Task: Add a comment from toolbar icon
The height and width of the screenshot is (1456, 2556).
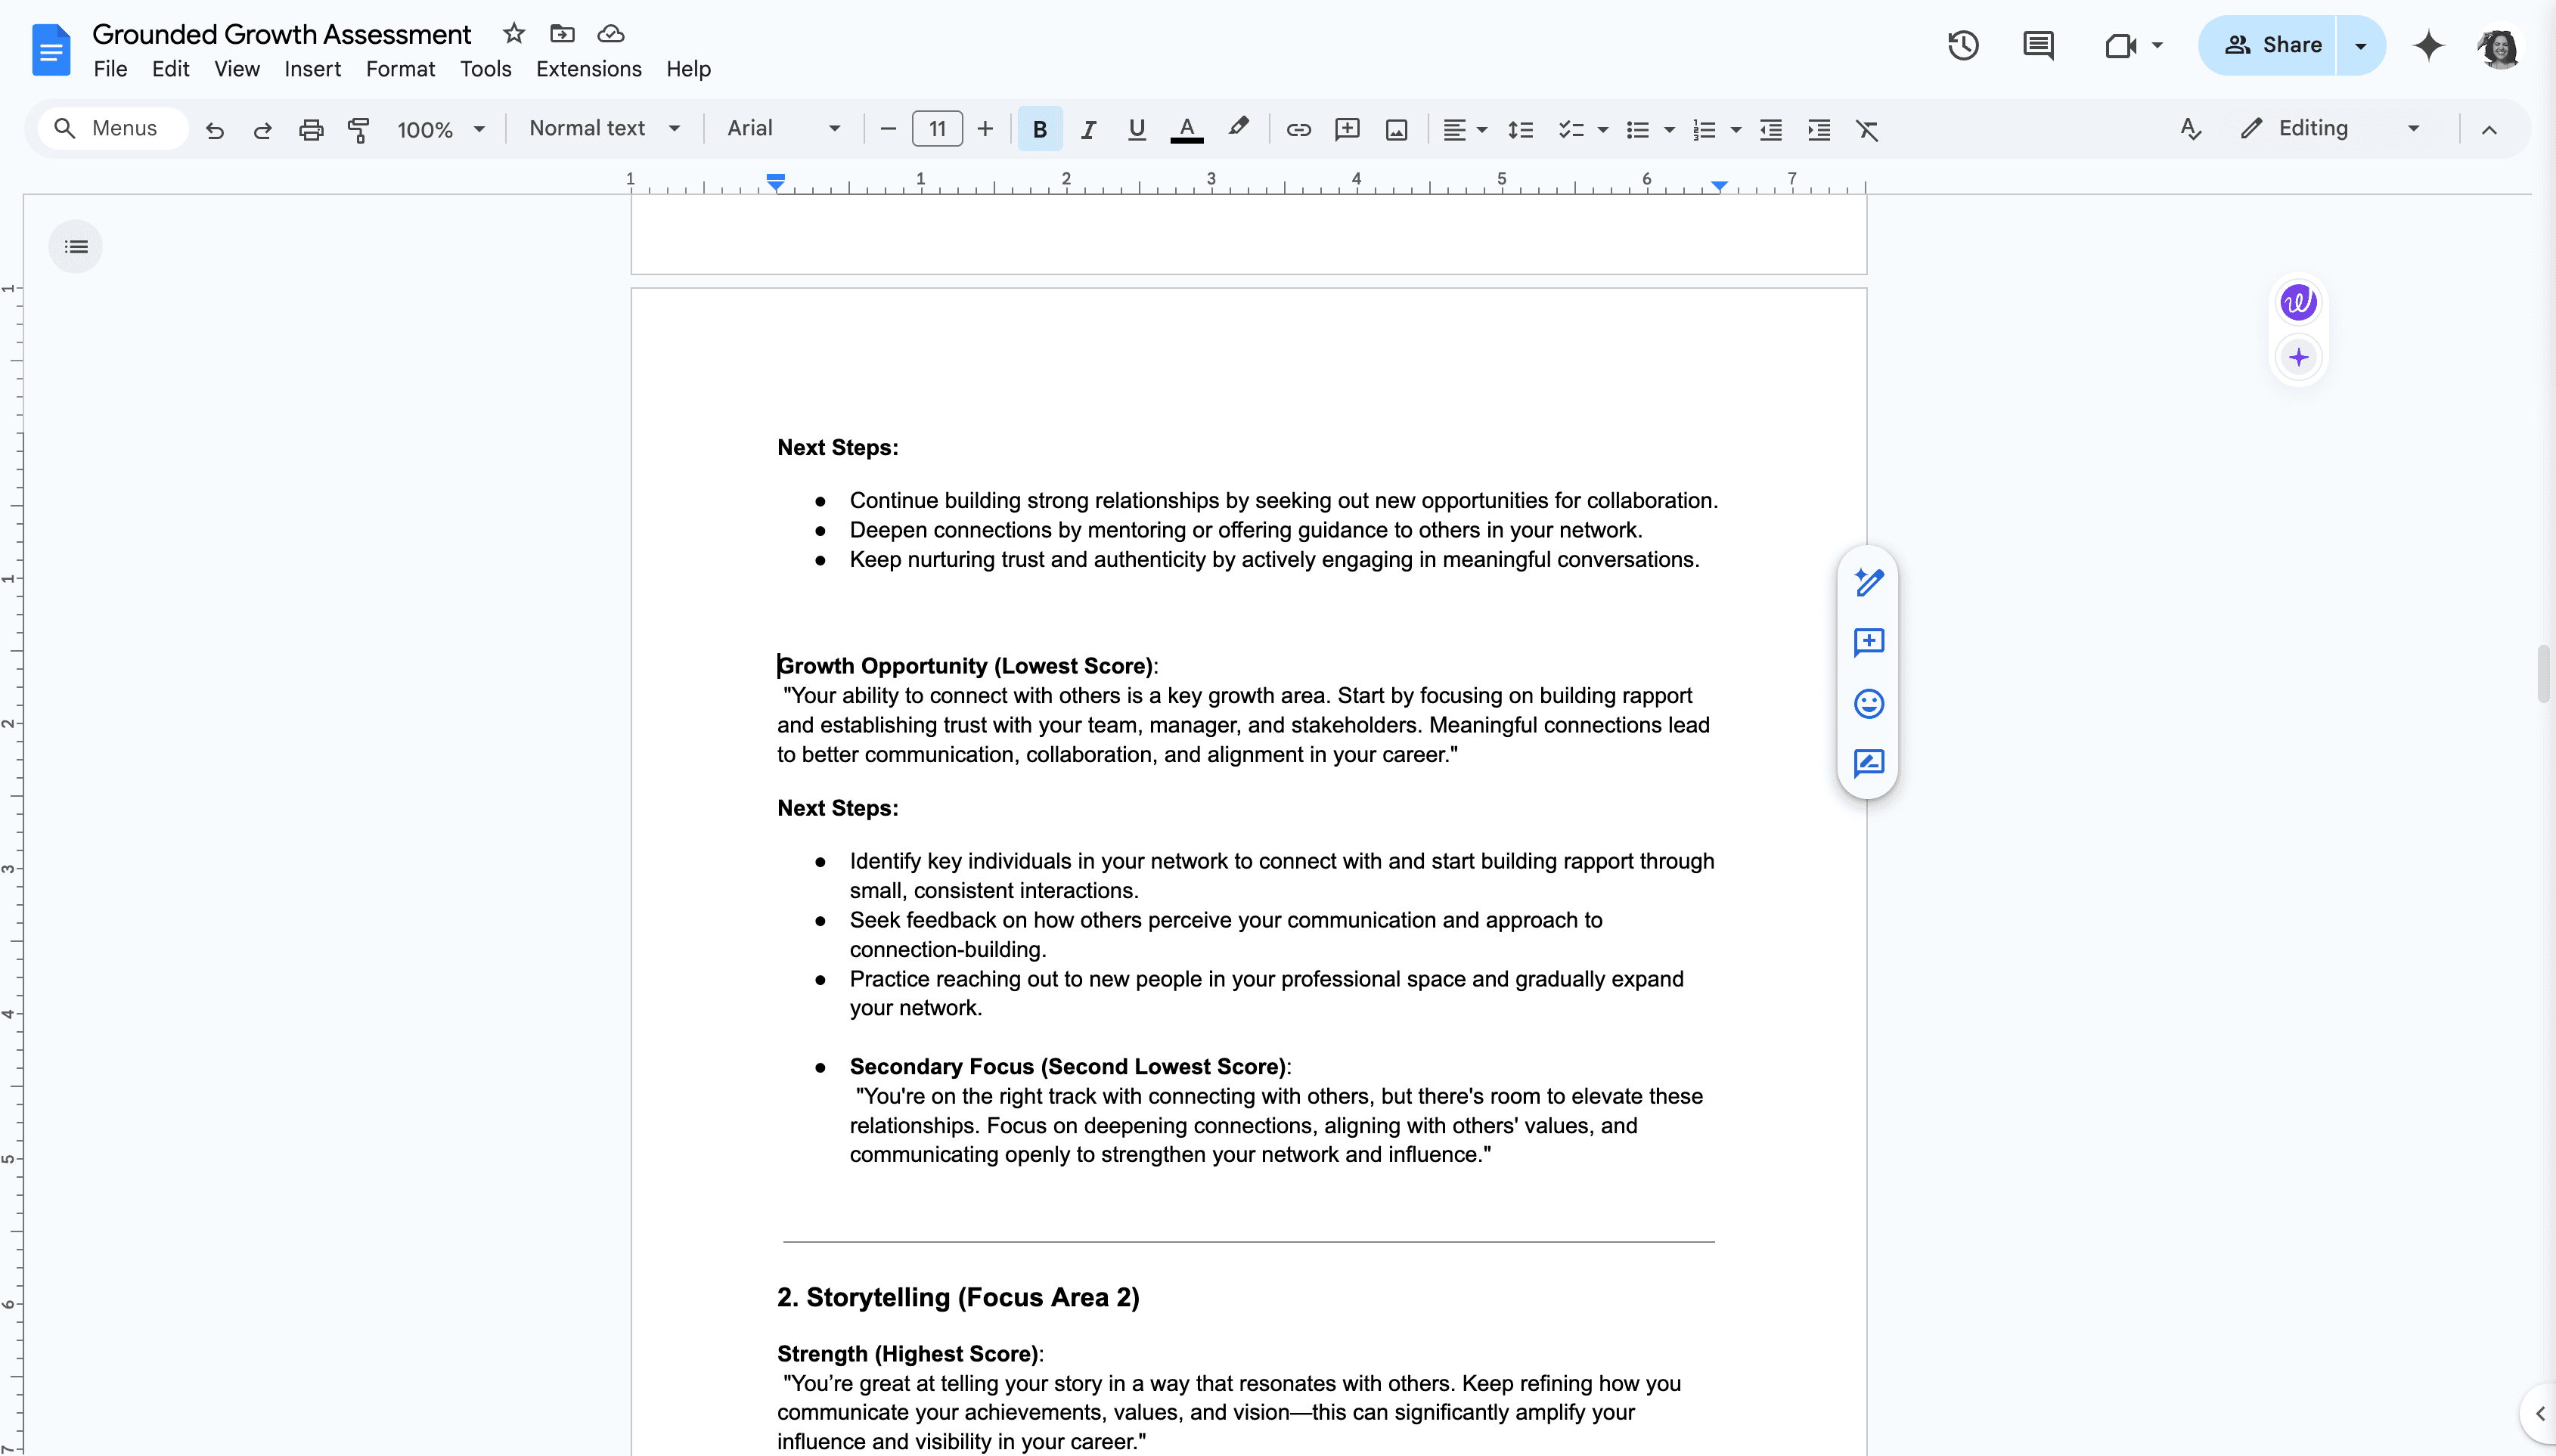Action: pyautogui.click(x=1347, y=129)
